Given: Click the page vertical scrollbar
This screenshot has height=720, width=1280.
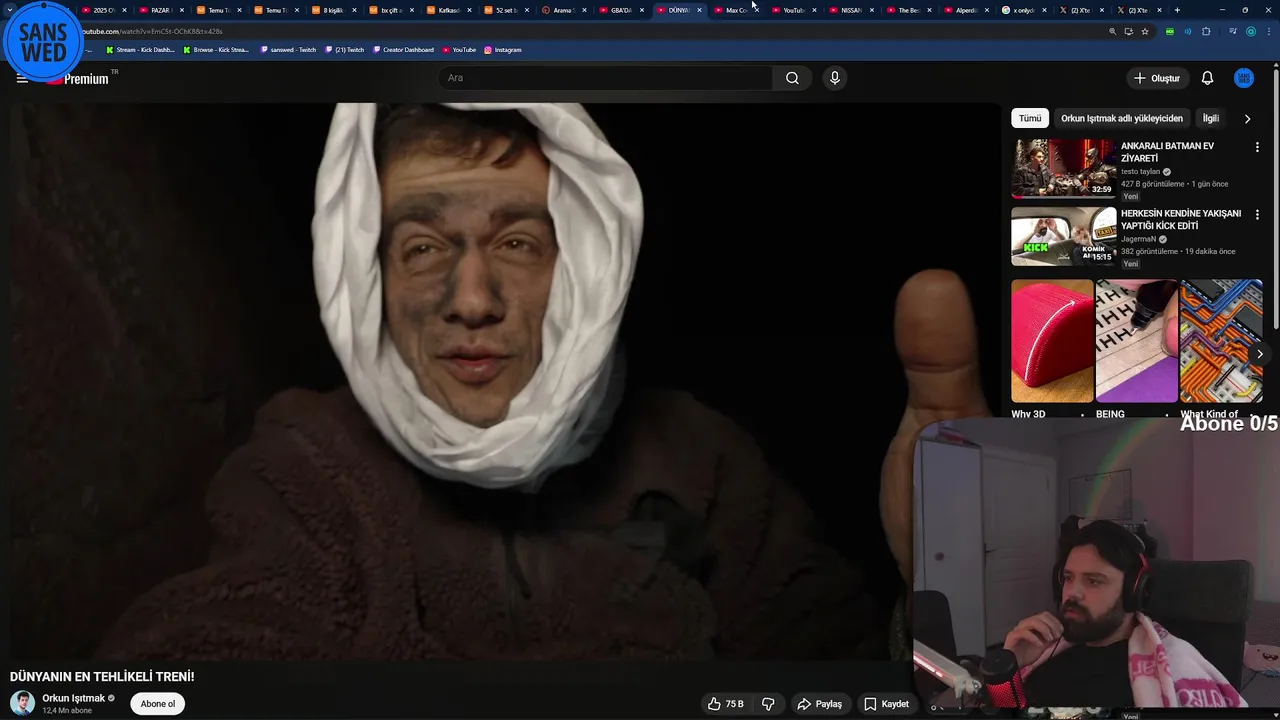Looking at the screenshot, I should (x=1276, y=200).
